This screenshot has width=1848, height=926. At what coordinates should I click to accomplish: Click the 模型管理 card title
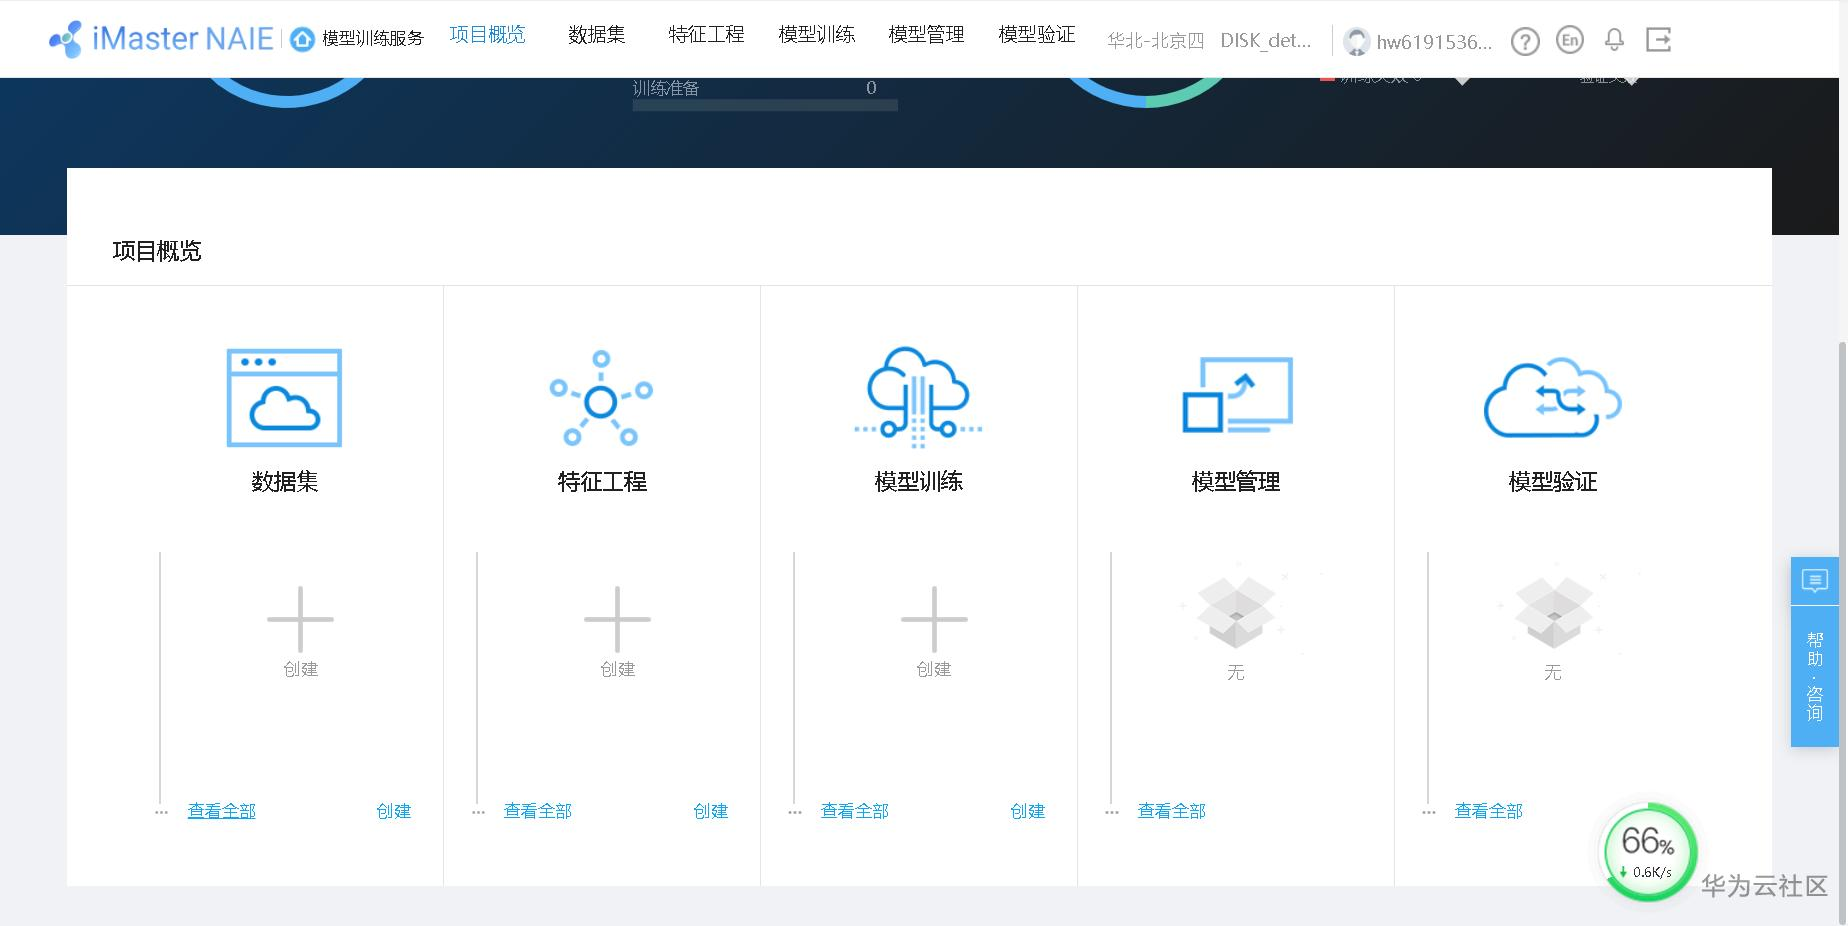tap(1236, 482)
